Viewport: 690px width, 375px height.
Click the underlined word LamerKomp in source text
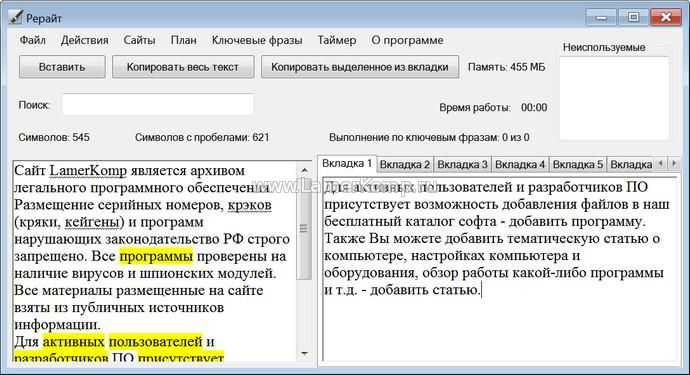coord(88,170)
